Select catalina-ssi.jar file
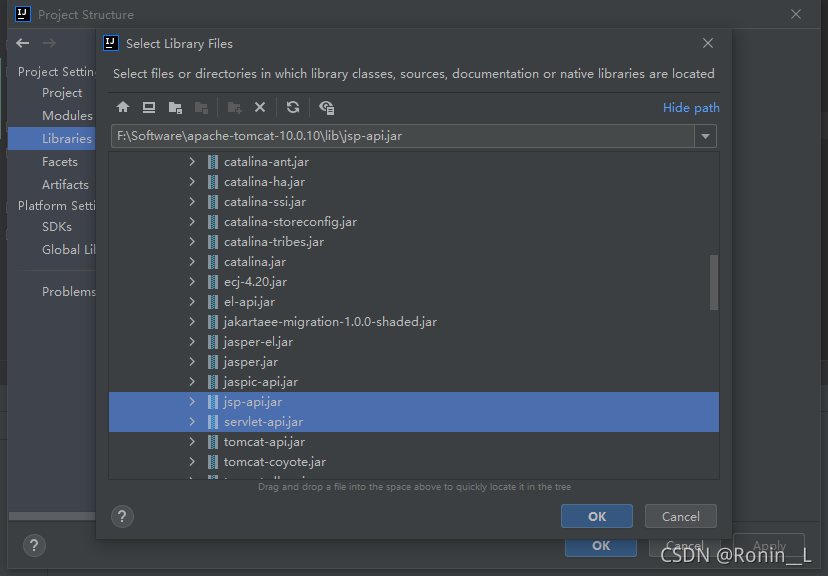This screenshot has height=576, width=828. pyautogui.click(x=265, y=202)
